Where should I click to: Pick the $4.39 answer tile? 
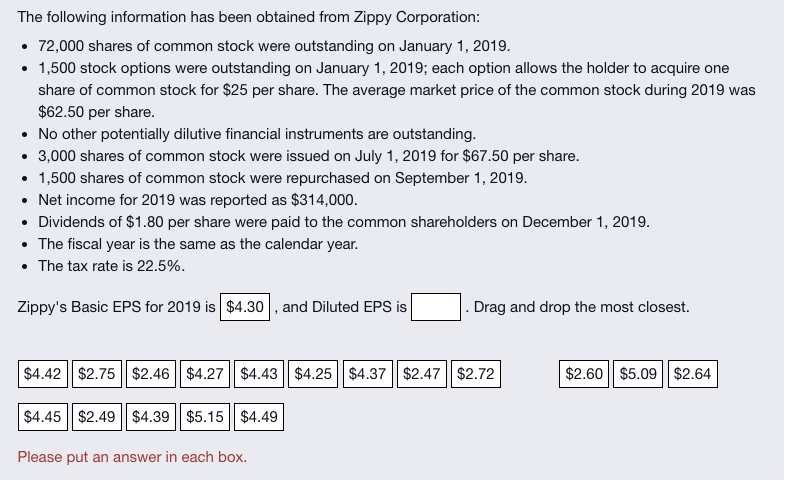click(152, 416)
